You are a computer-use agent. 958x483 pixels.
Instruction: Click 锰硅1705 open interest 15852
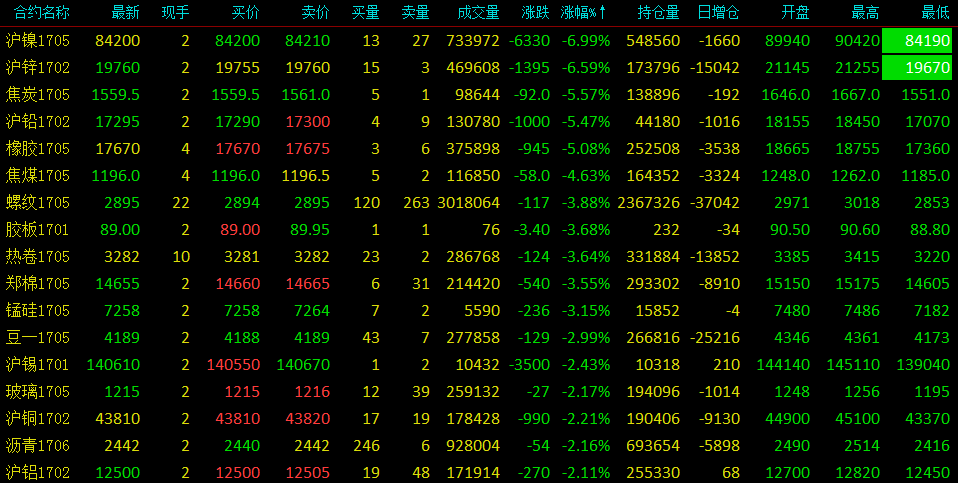coord(657,311)
